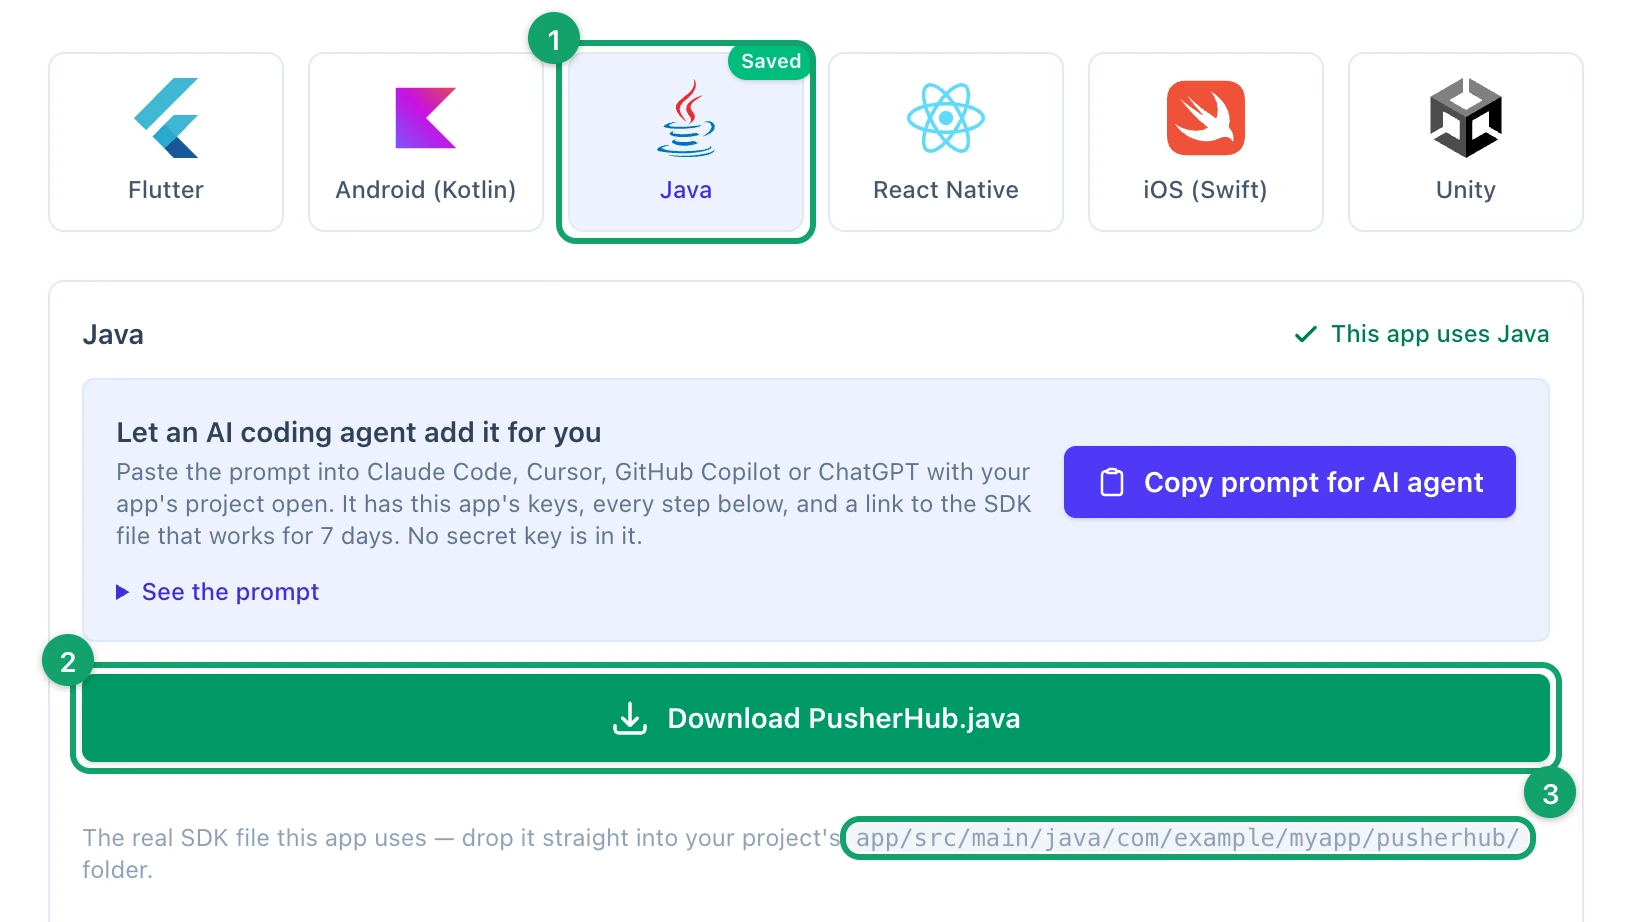Click the Swift bird logo
The image size is (1632, 922).
click(1206, 118)
